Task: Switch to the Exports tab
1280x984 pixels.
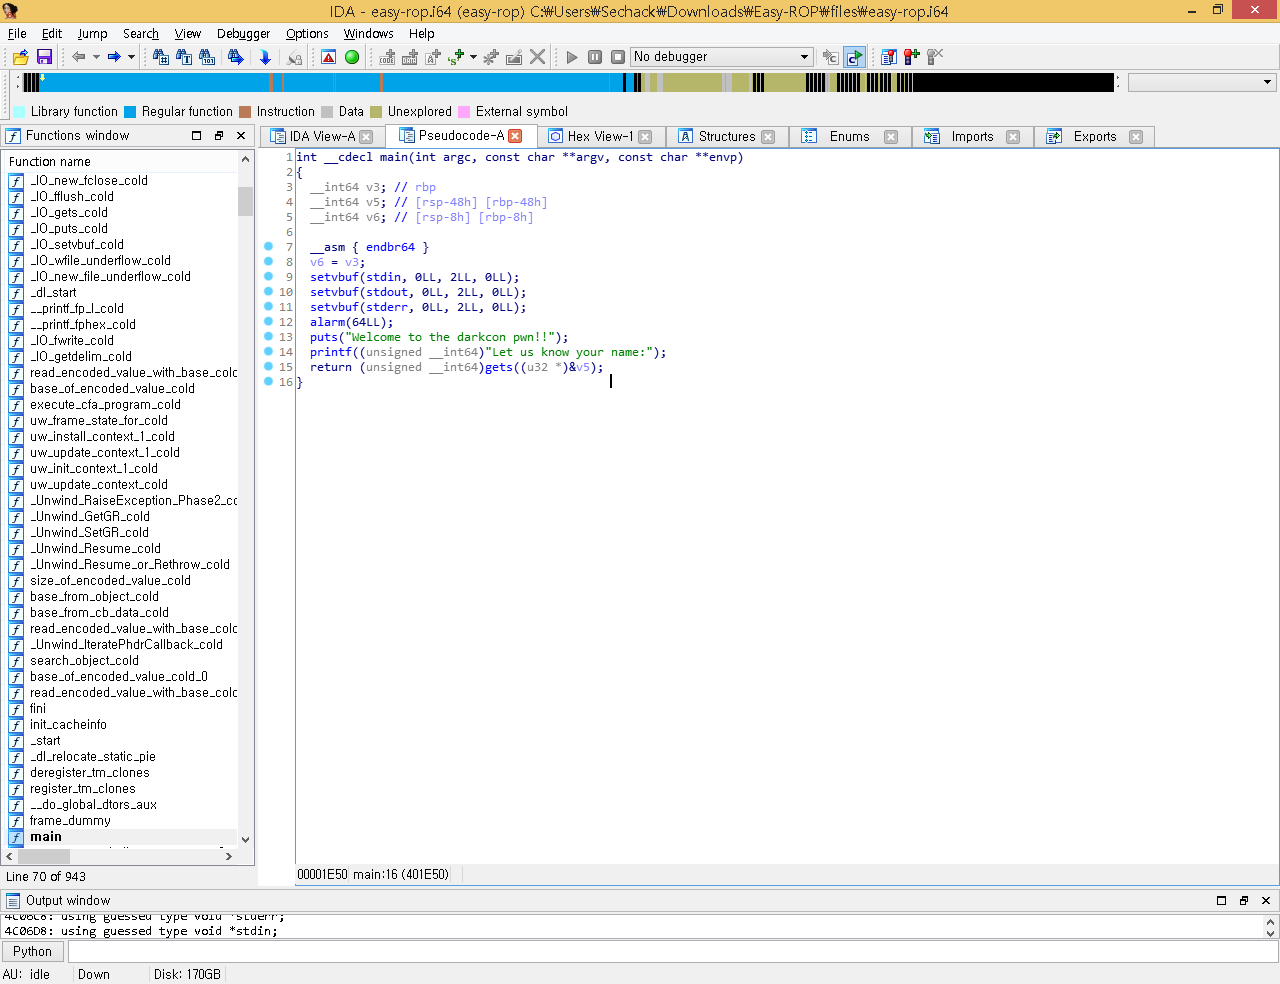Action: 1095,137
